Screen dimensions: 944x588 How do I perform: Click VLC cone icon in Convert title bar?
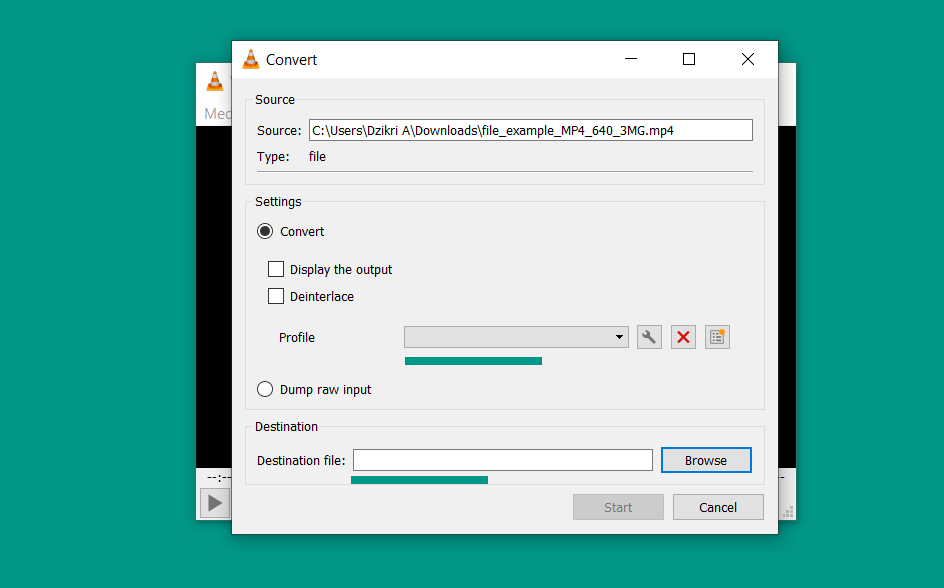pos(250,60)
